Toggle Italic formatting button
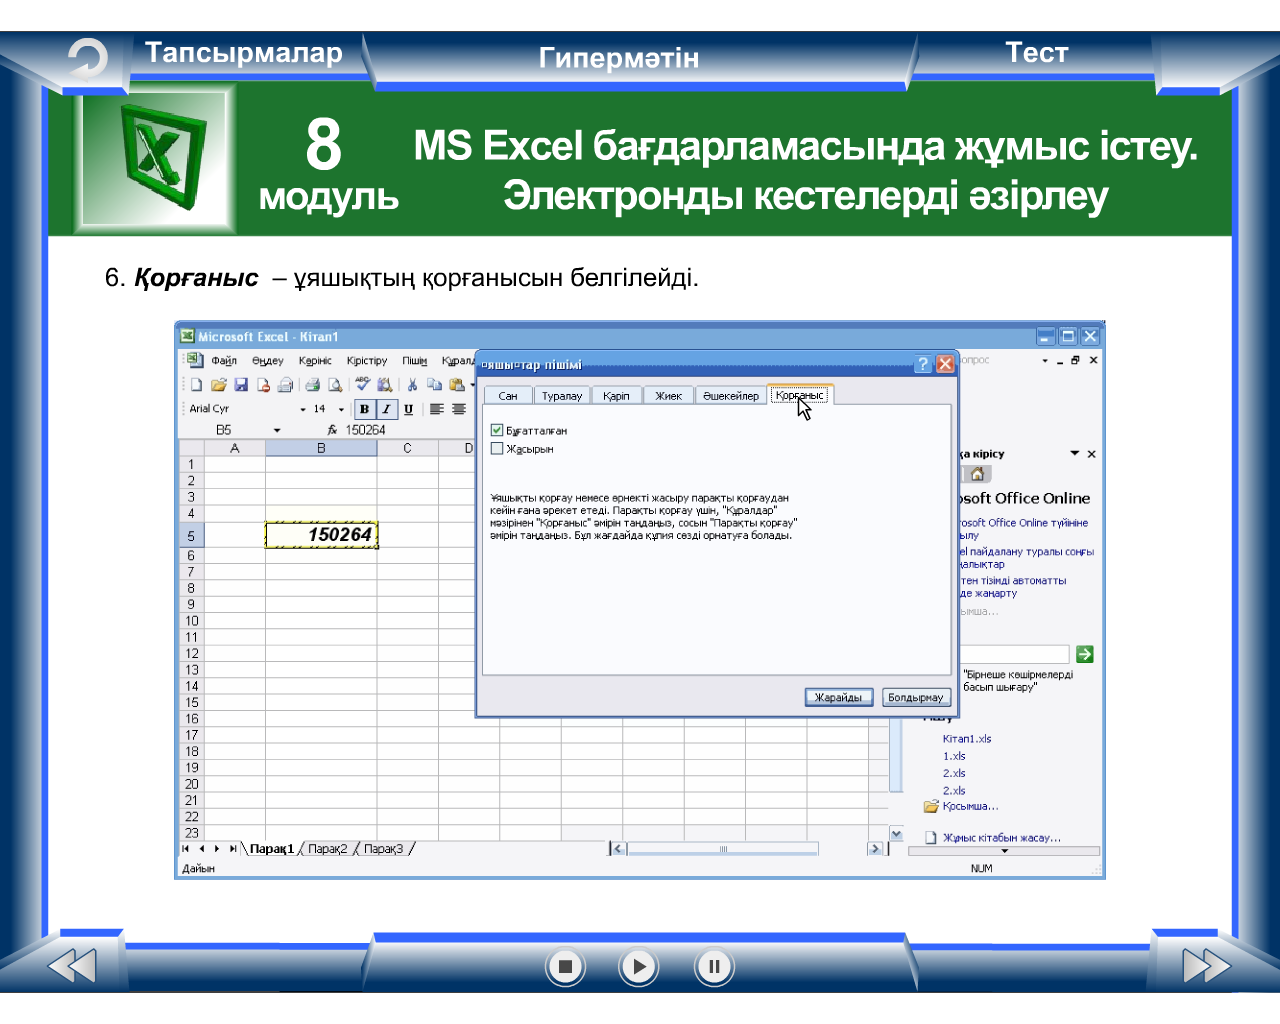The height and width of the screenshot is (1024, 1280). coord(386,409)
